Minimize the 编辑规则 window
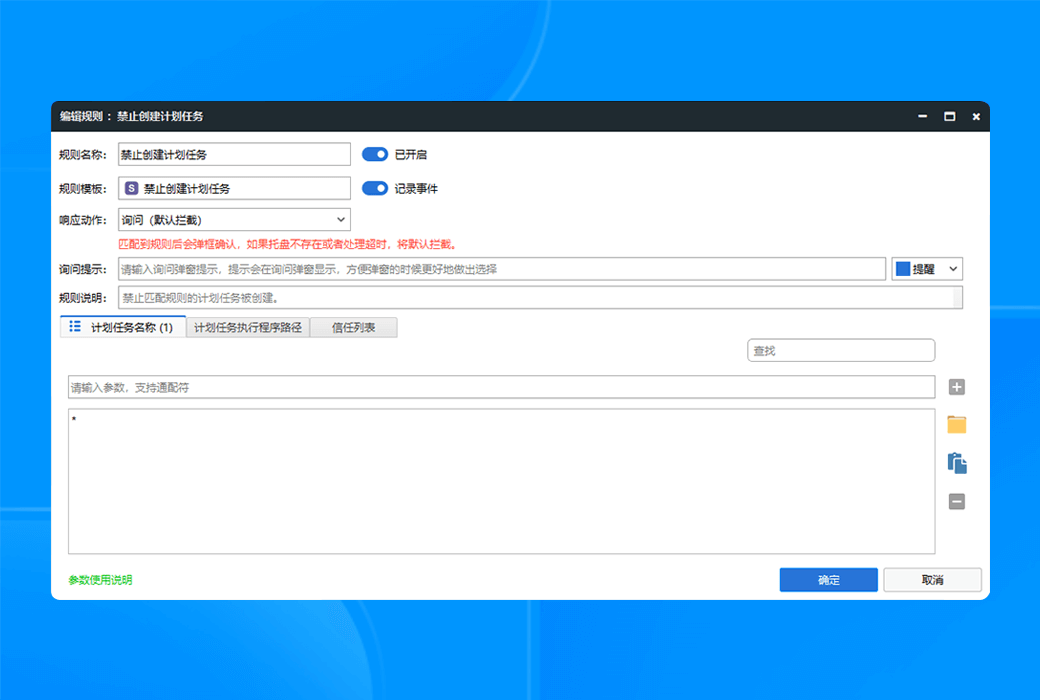The width and height of the screenshot is (1040, 700). (922, 116)
